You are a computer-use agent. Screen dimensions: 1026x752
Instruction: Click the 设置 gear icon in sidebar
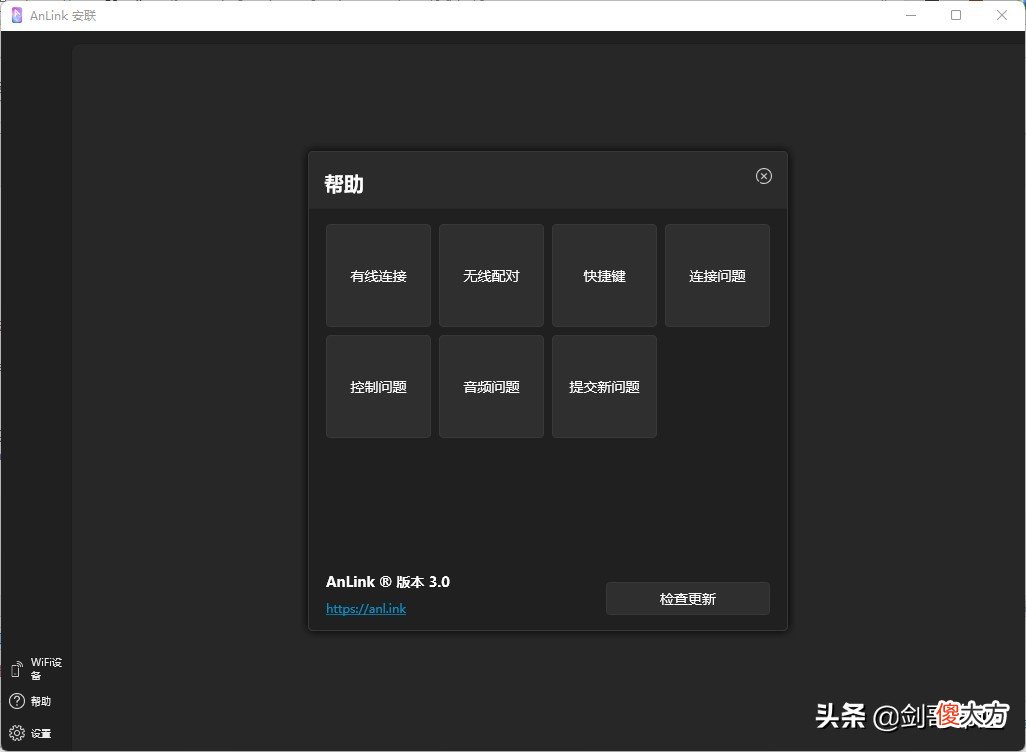click(x=17, y=733)
